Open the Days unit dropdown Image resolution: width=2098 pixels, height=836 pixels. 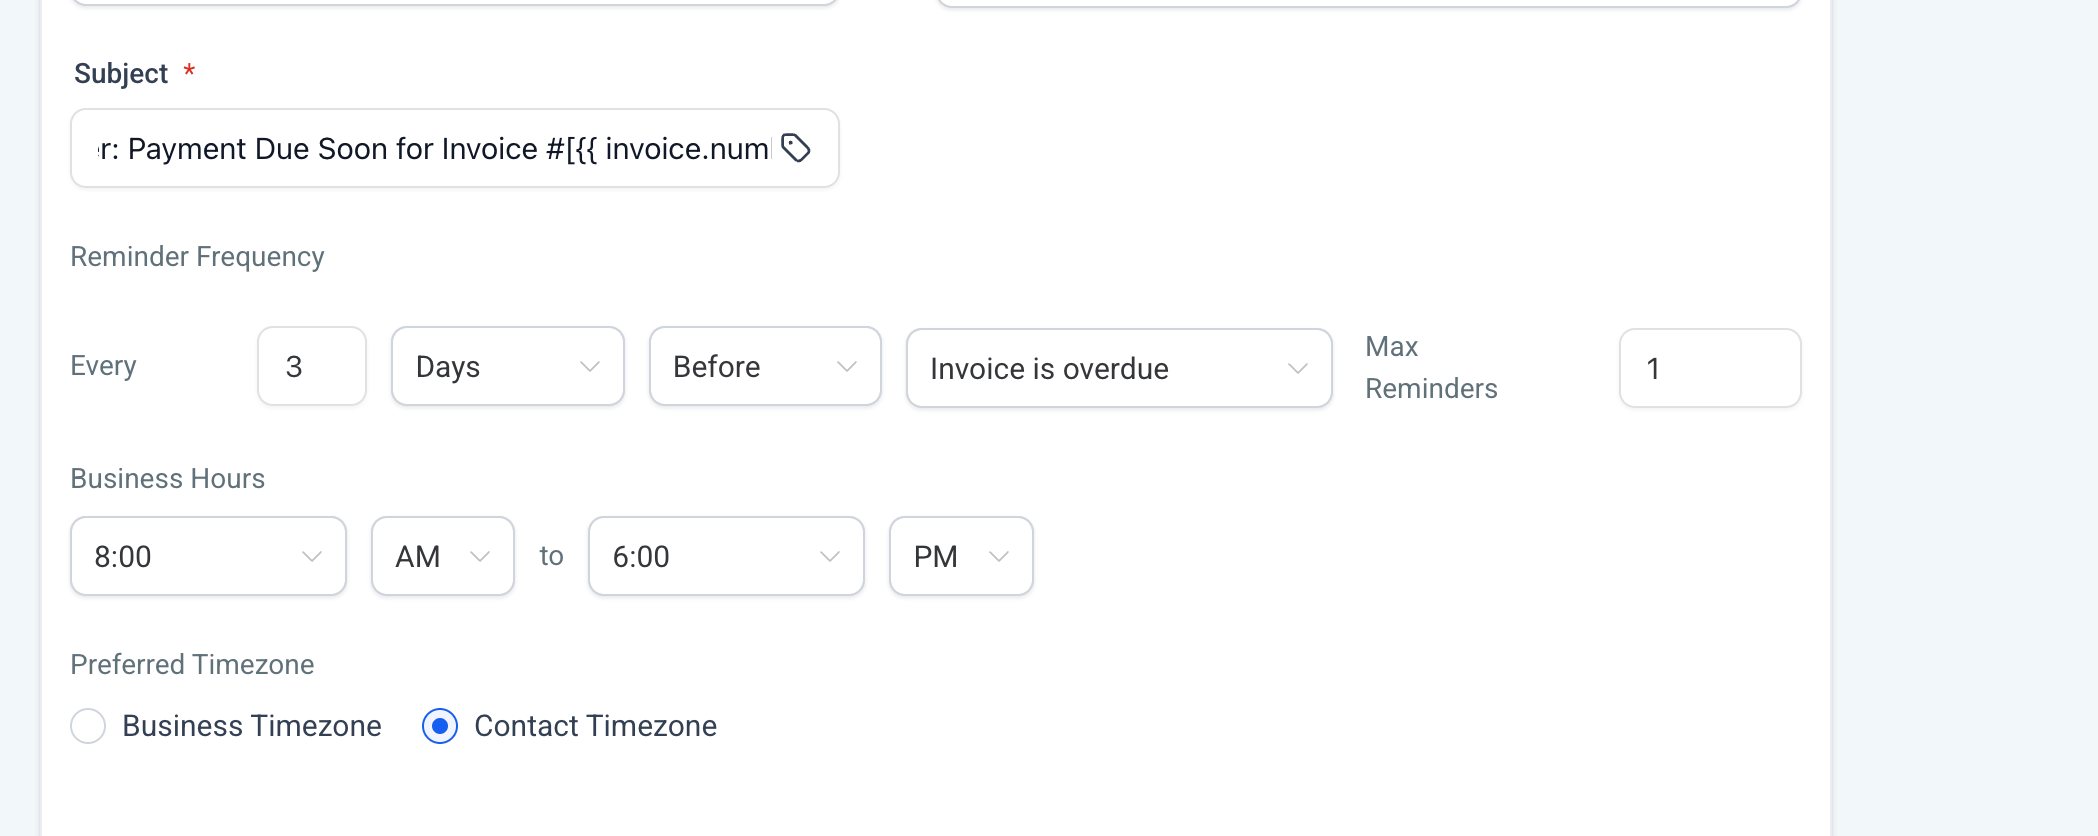point(507,367)
